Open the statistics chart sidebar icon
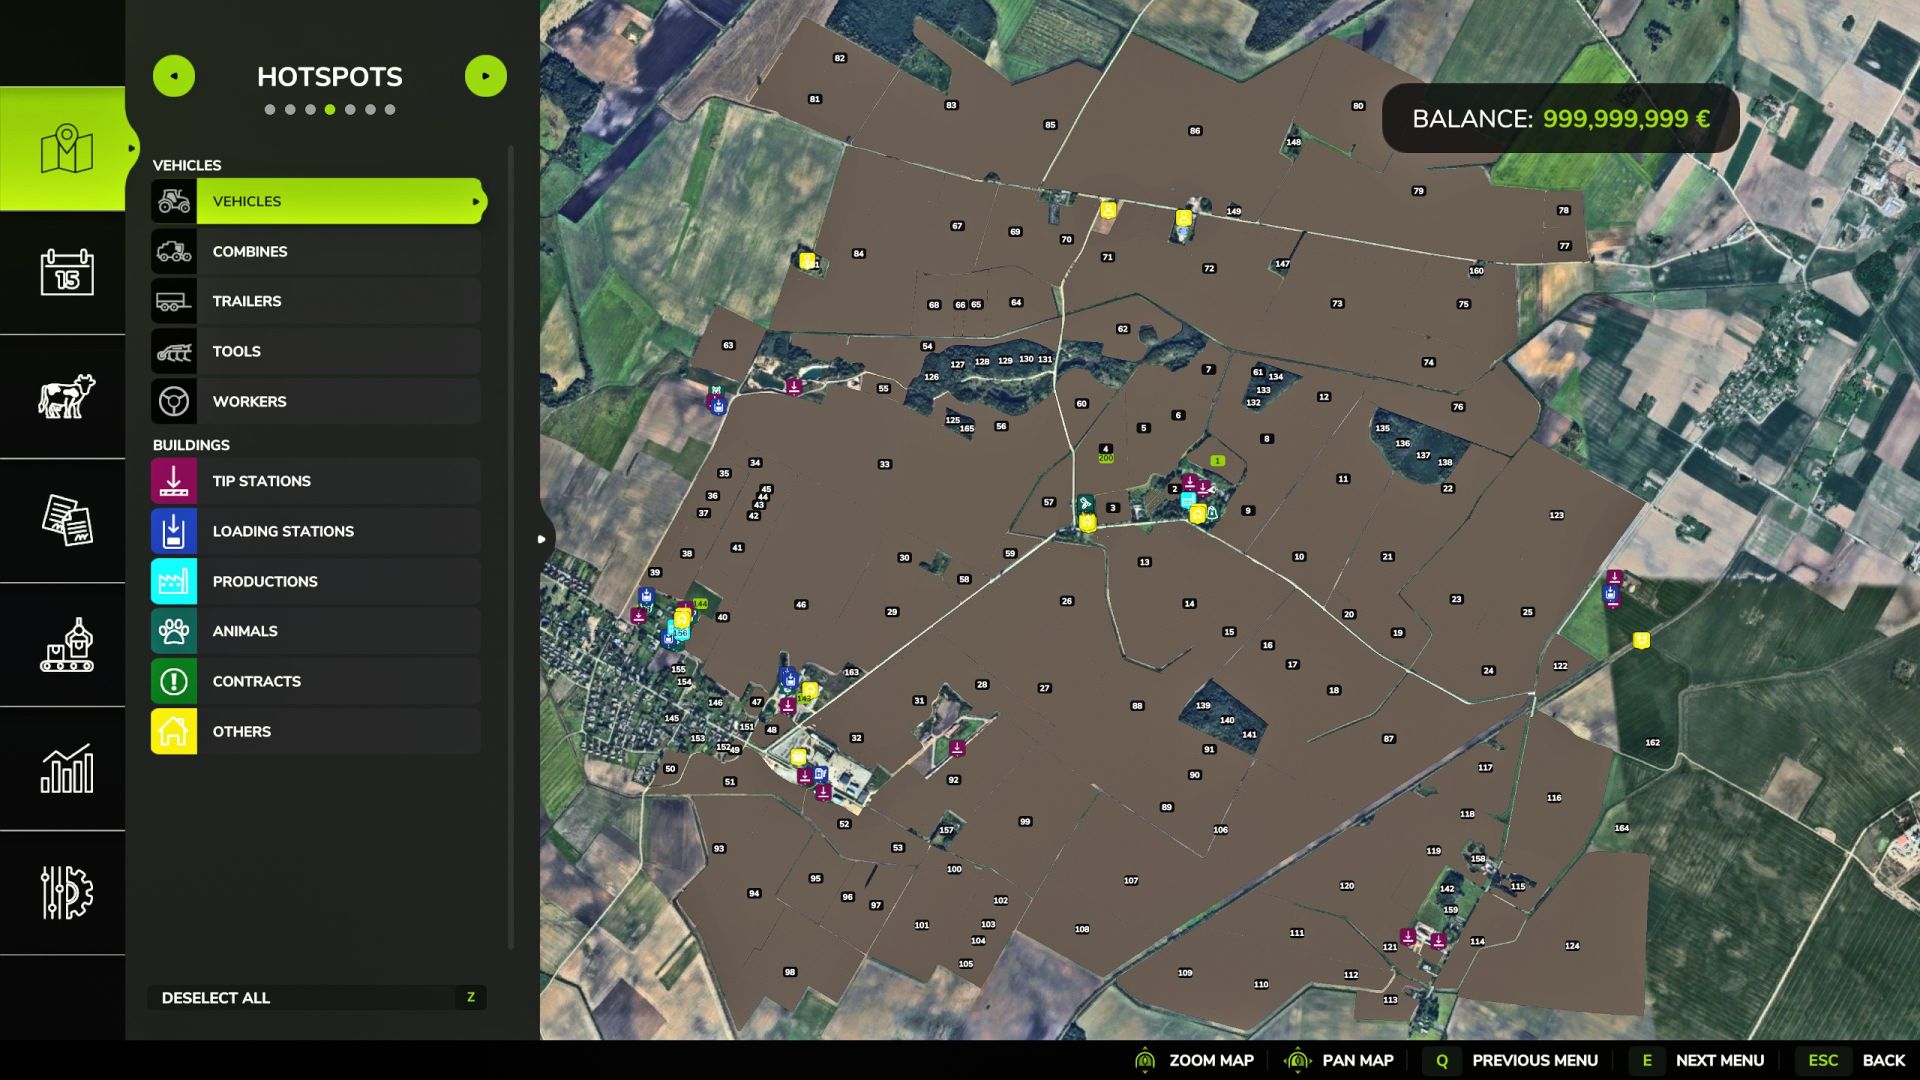1920x1080 pixels. point(67,768)
